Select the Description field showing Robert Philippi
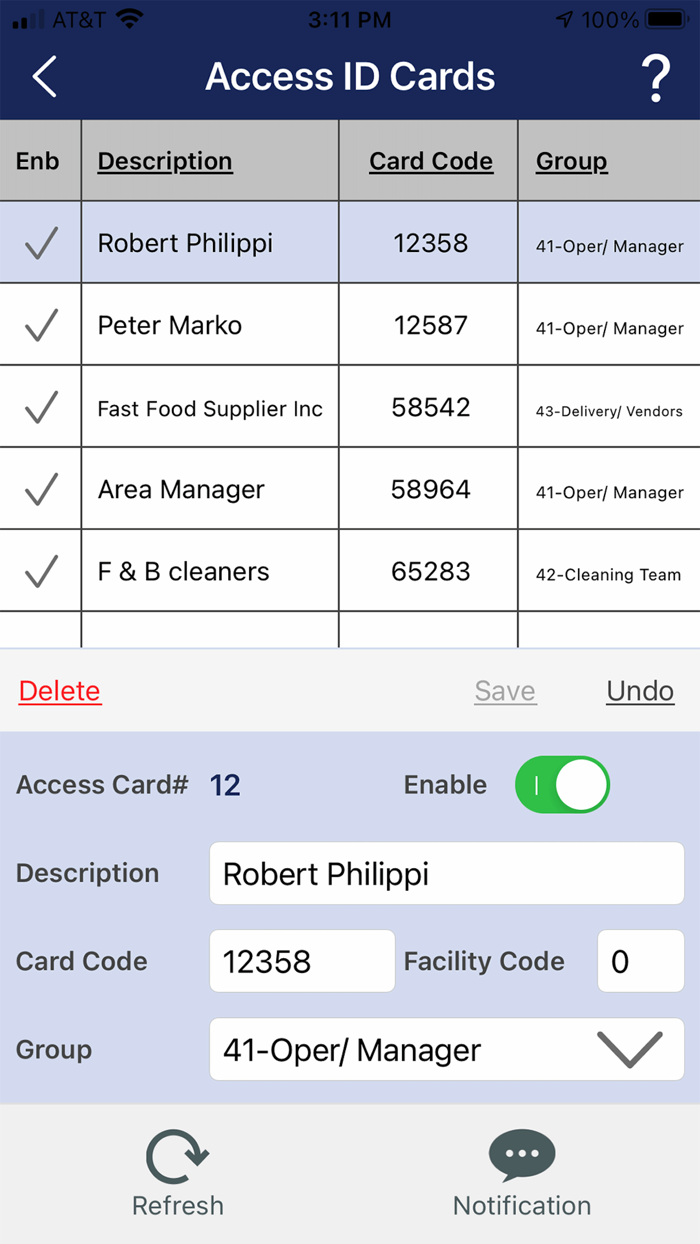The width and height of the screenshot is (700, 1244). click(446, 873)
